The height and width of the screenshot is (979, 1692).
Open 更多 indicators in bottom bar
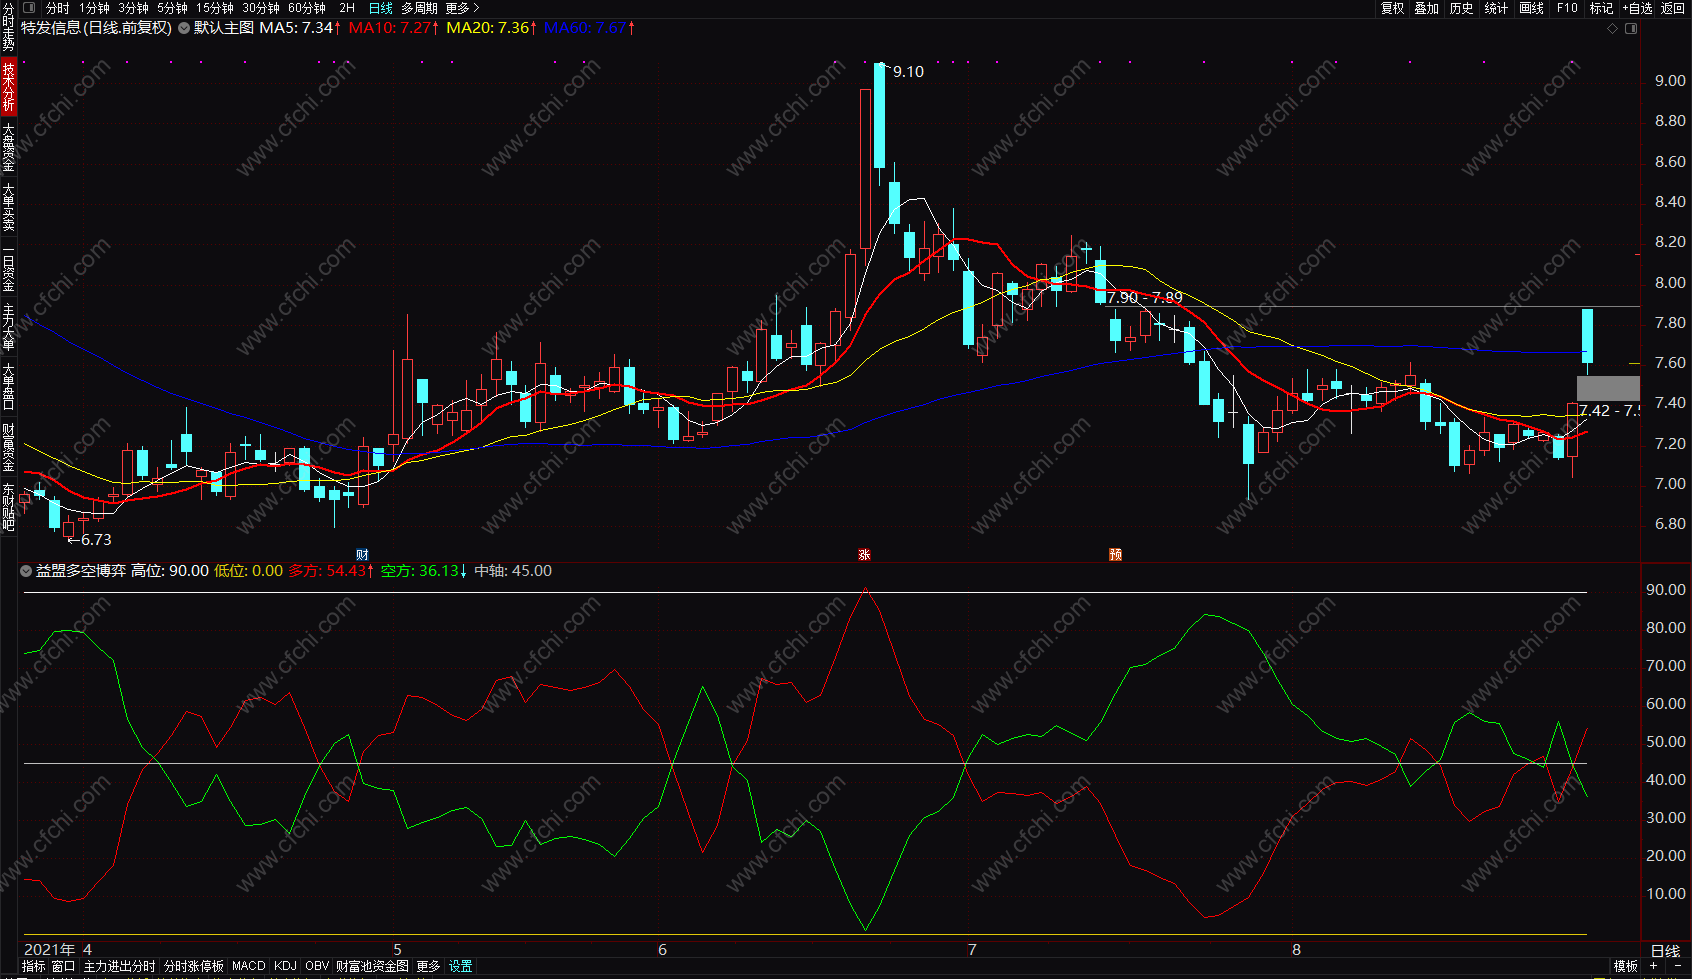(428, 966)
